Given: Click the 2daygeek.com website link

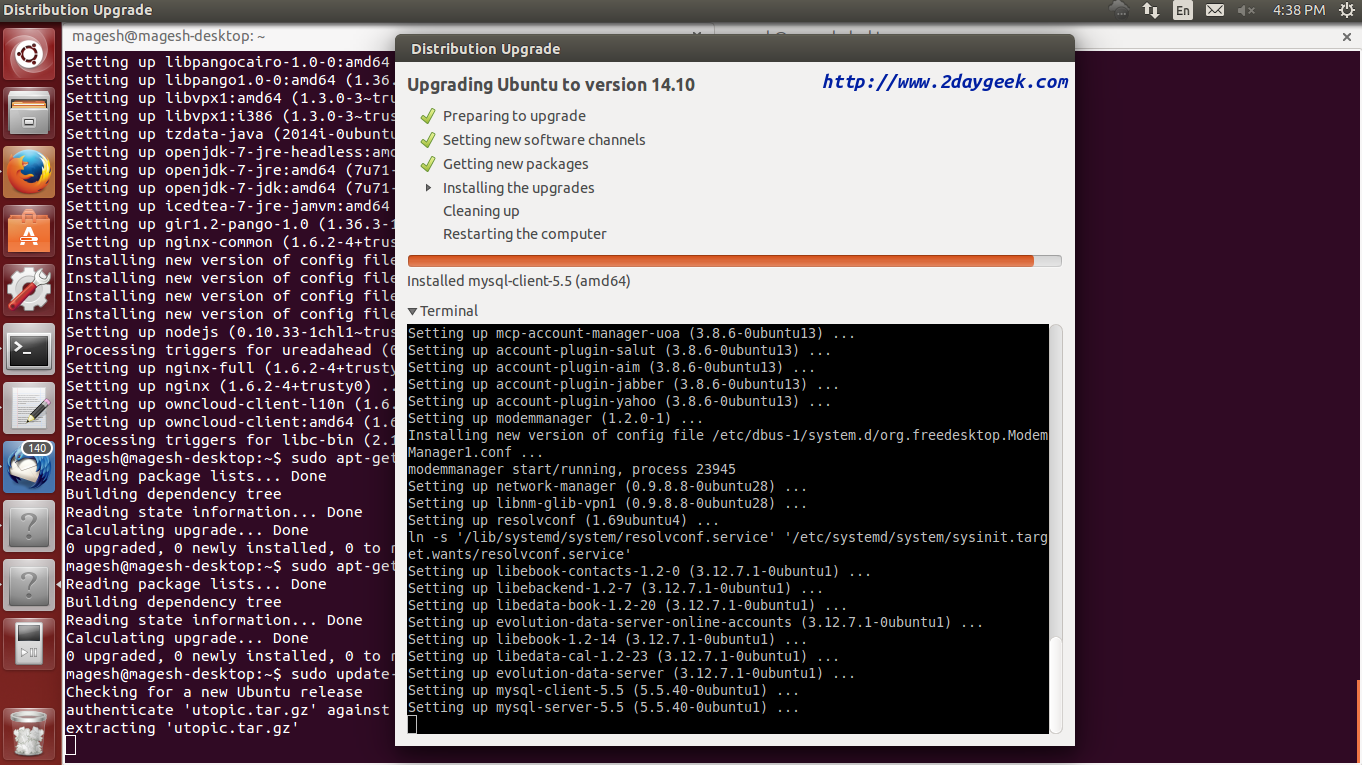Looking at the screenshot, I should tap(945, 82).
